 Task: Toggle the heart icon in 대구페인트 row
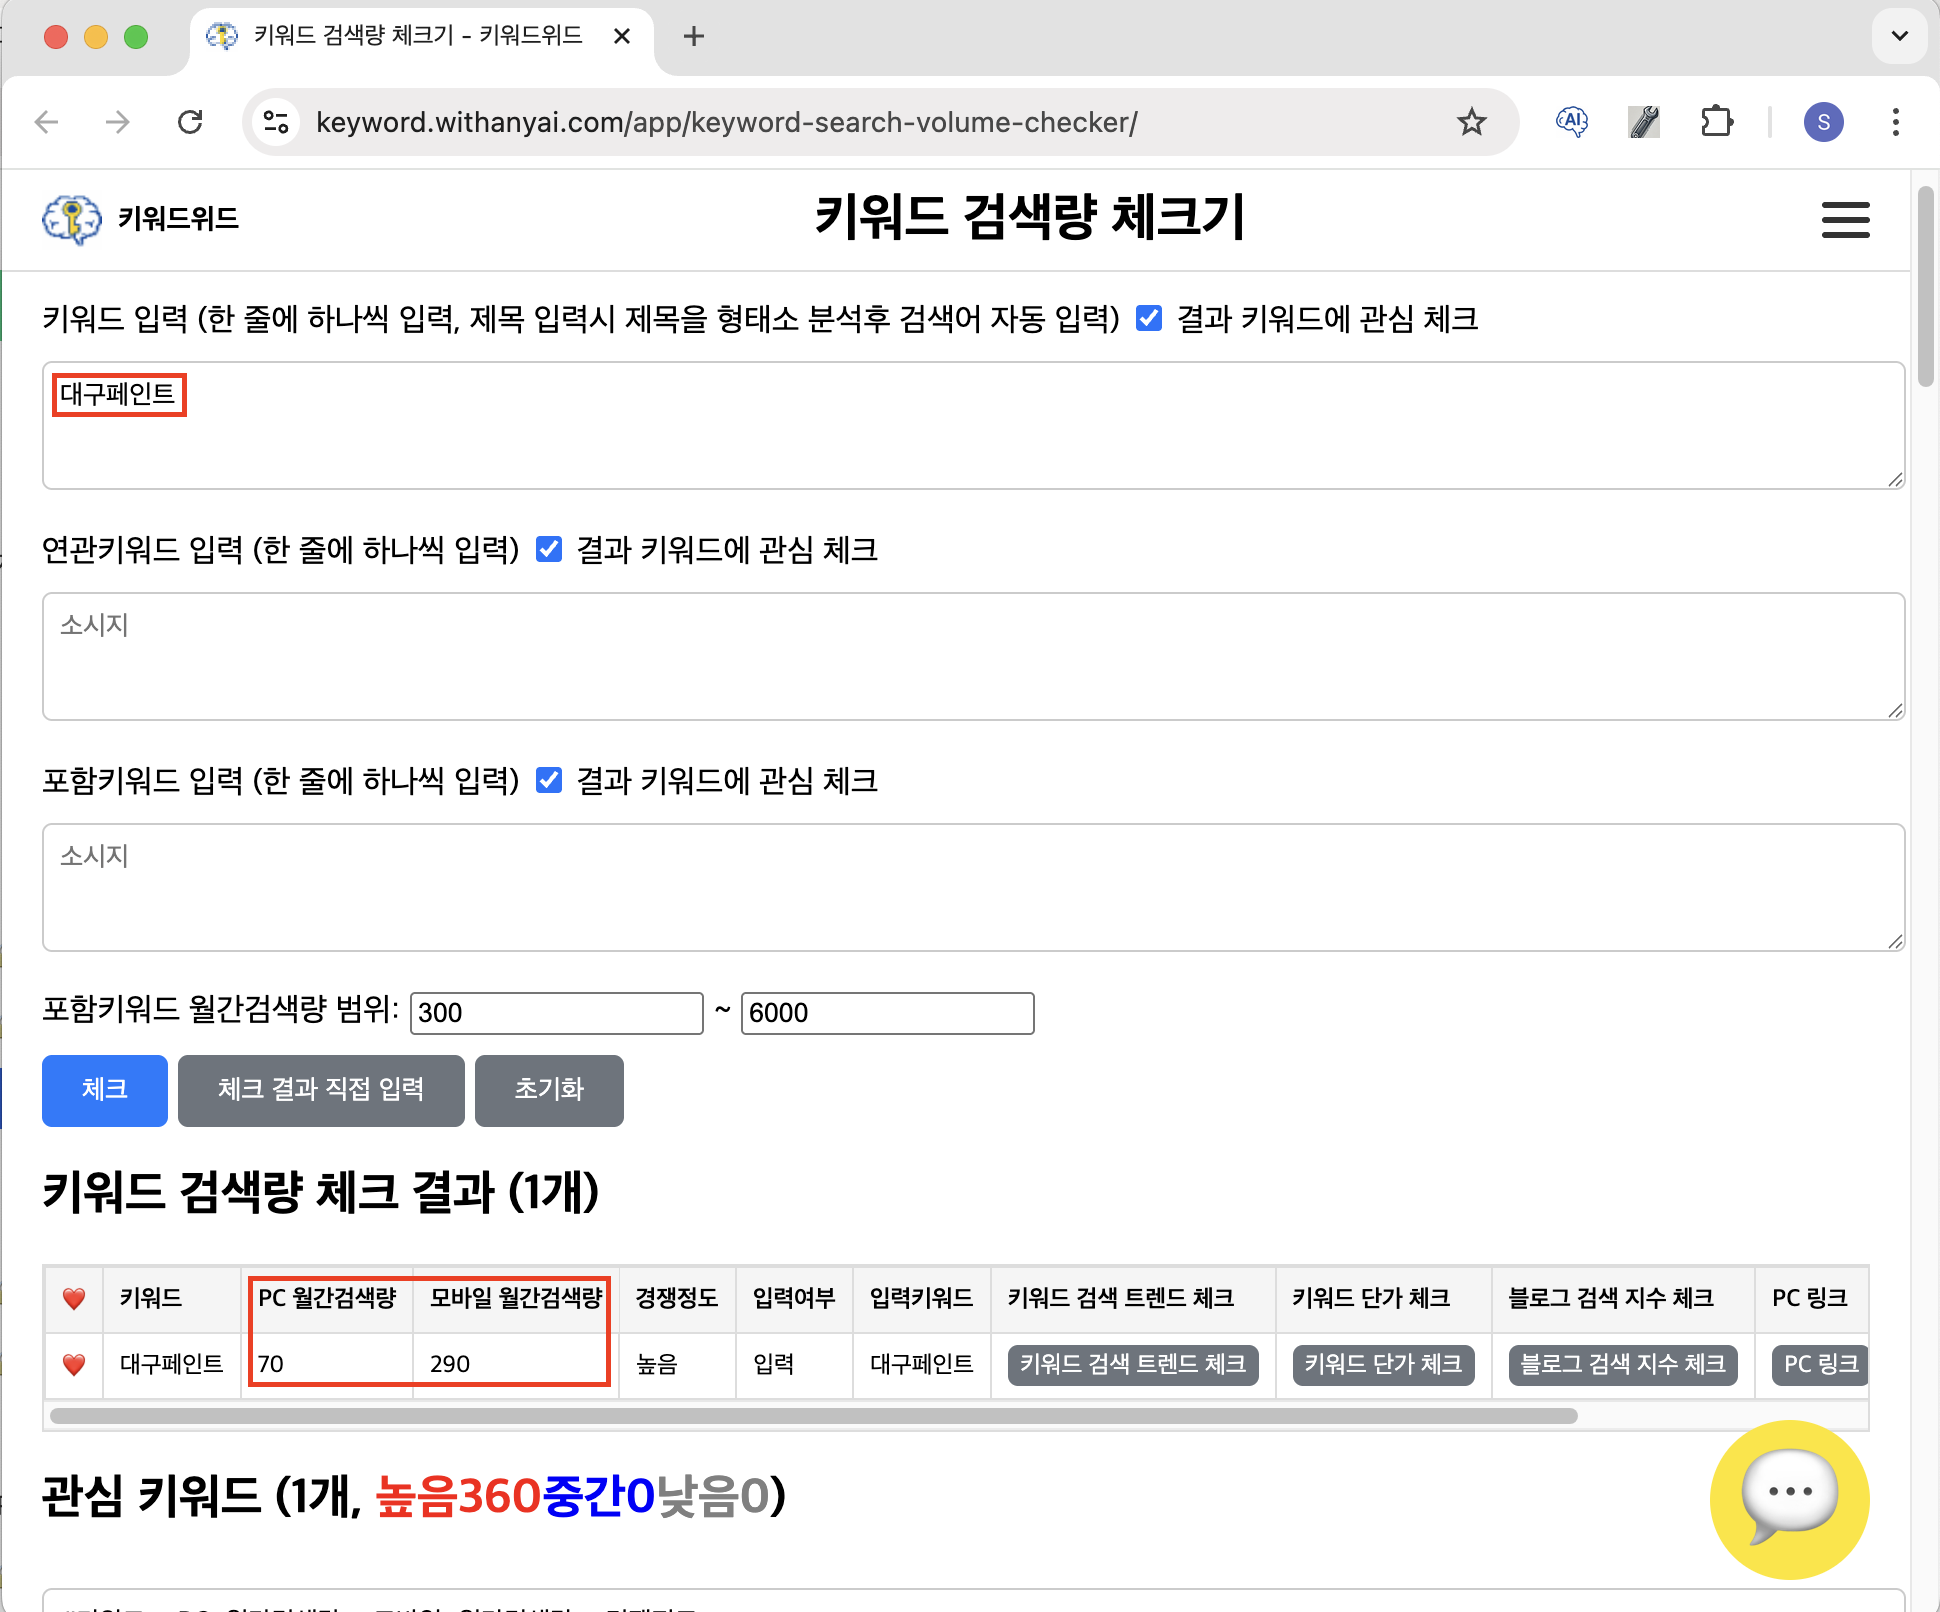74,1364
